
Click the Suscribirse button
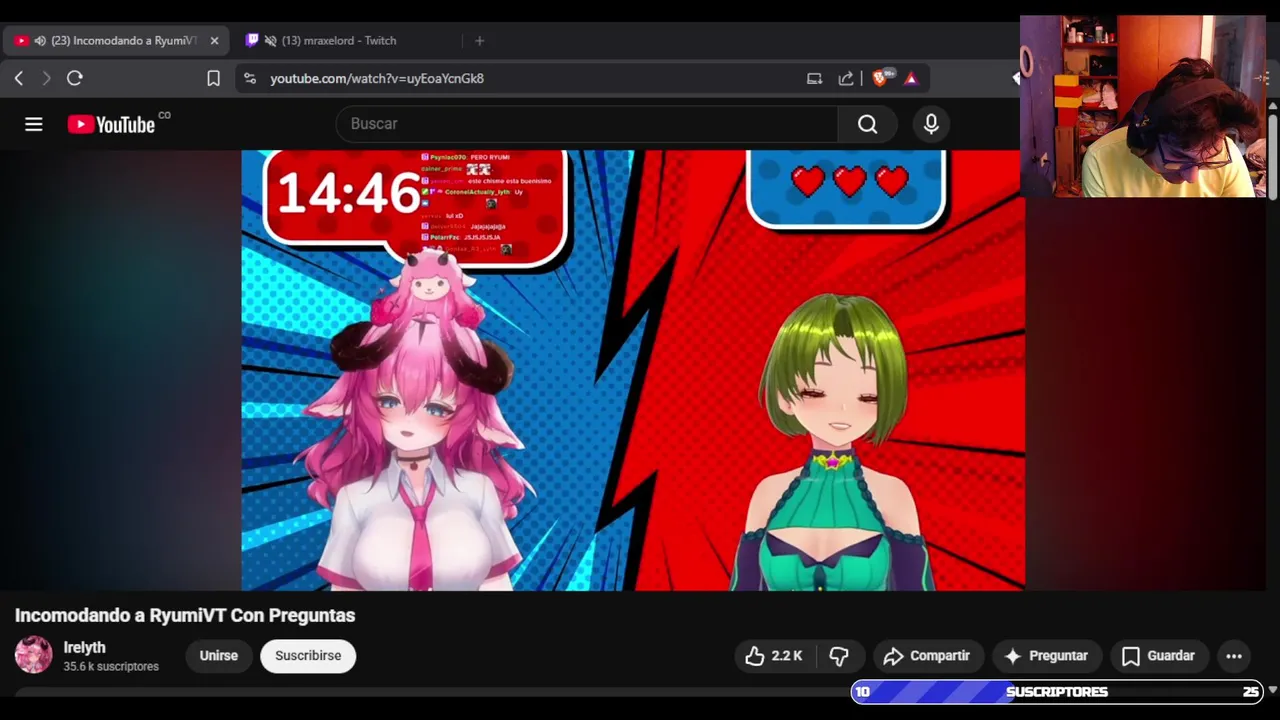(x=308, y=656)
